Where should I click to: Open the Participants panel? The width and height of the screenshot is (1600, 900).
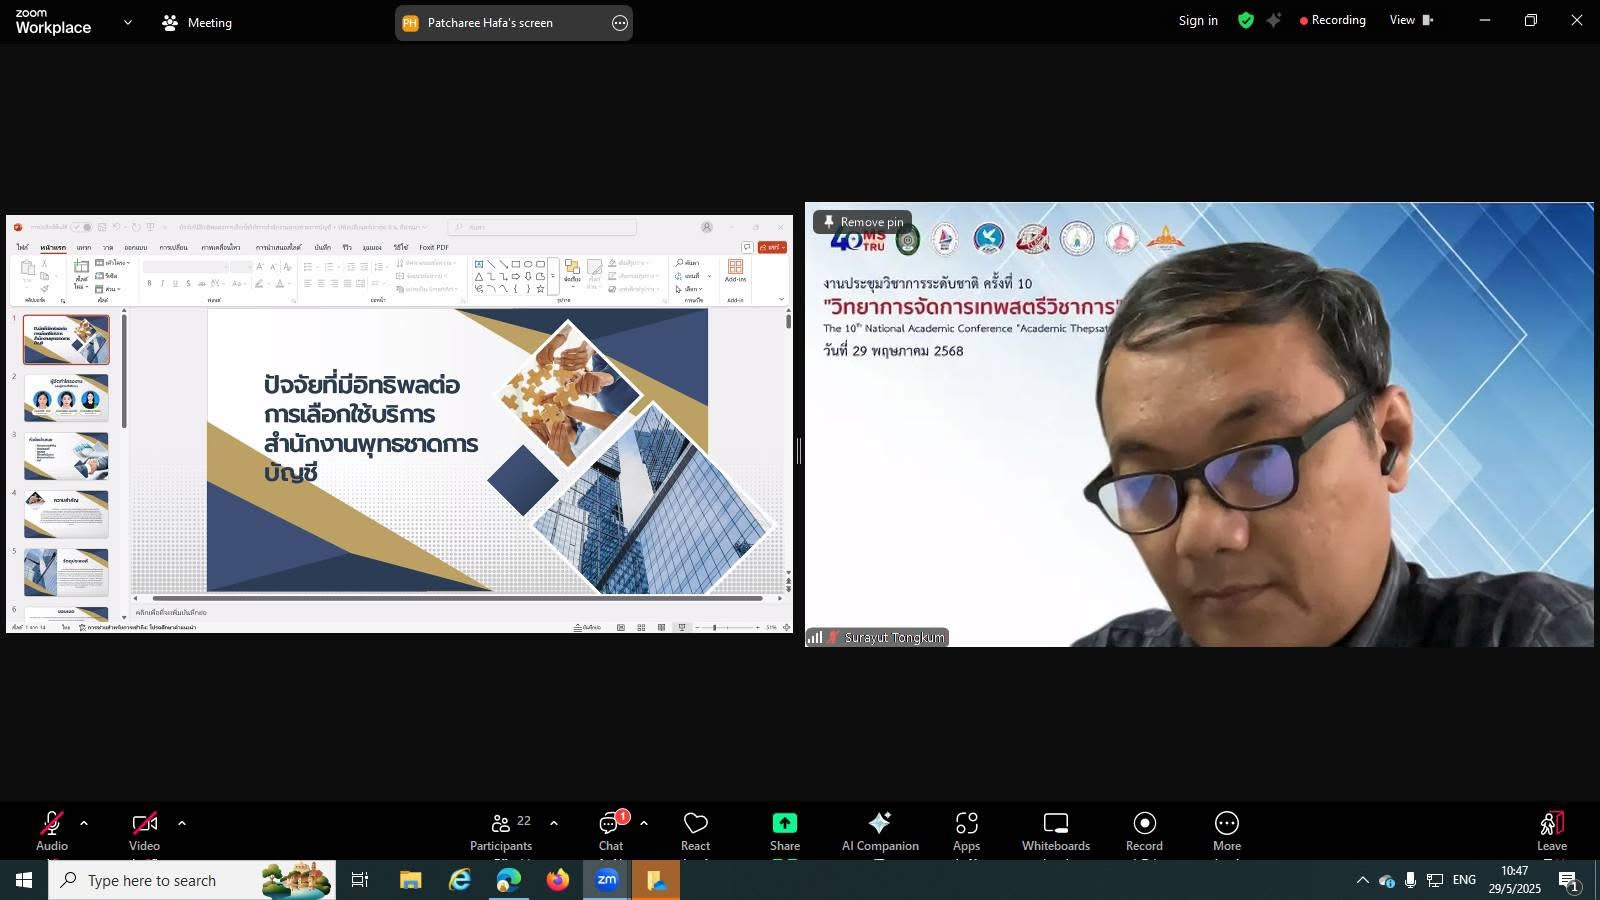pyautogui.click(x=501, y=831)
